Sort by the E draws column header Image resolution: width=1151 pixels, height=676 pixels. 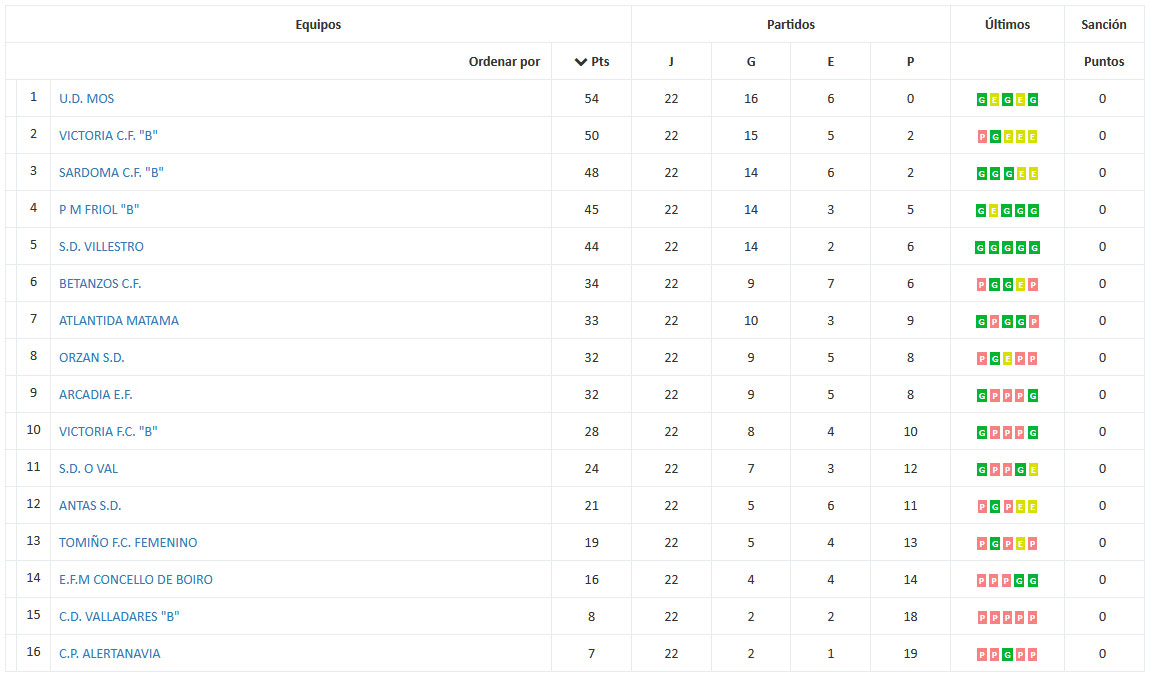pyautogui.click(x=830, y=62)
